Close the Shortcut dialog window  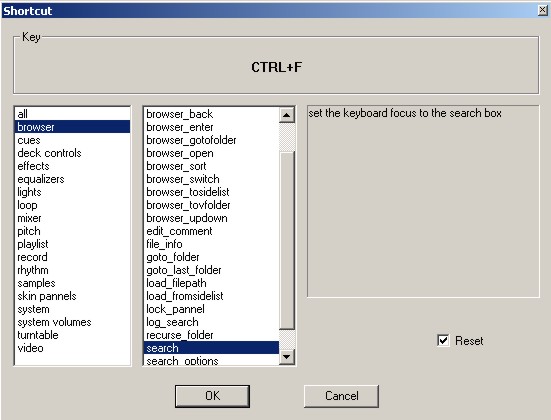[543, 11]
